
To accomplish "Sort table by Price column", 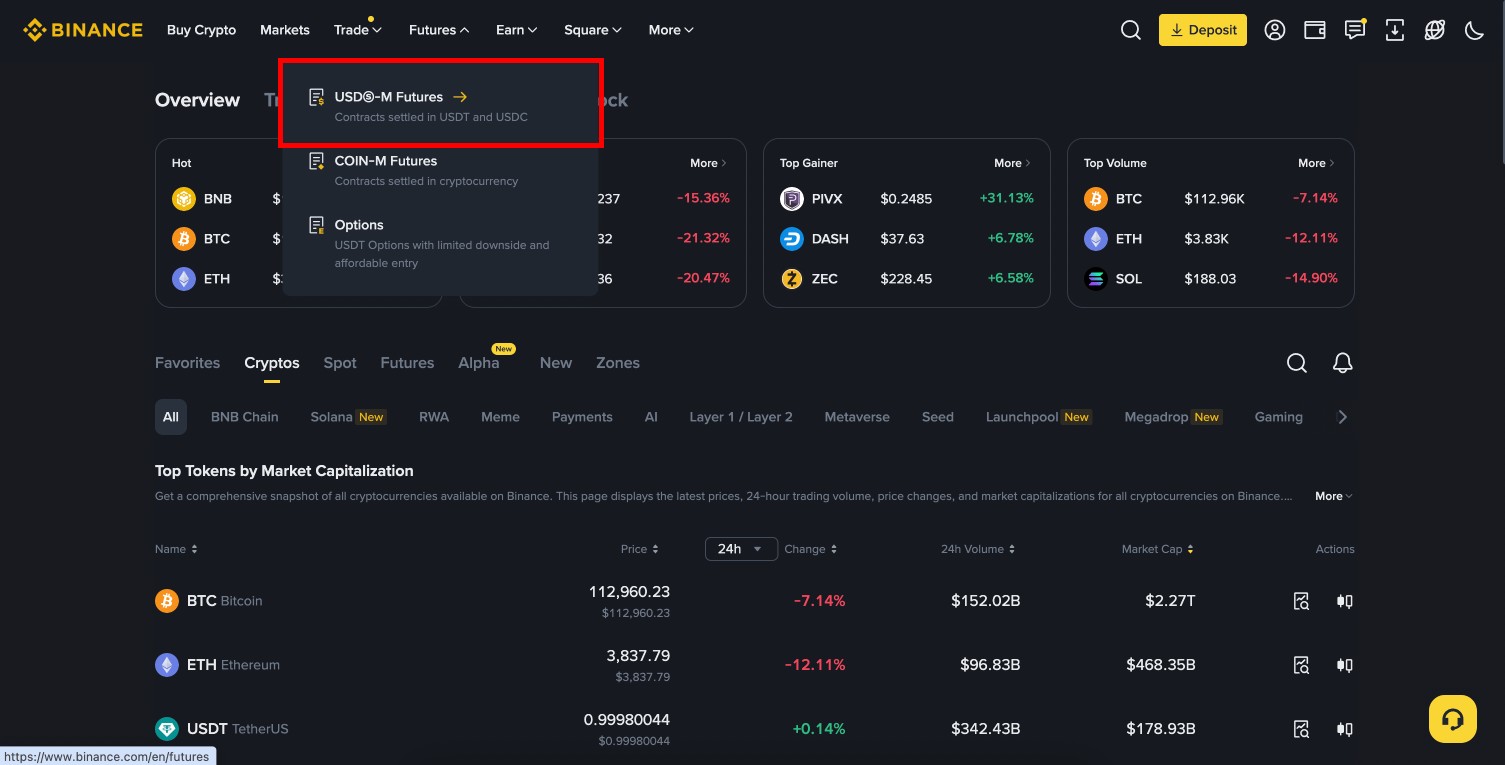I will [x=640, y=549].
